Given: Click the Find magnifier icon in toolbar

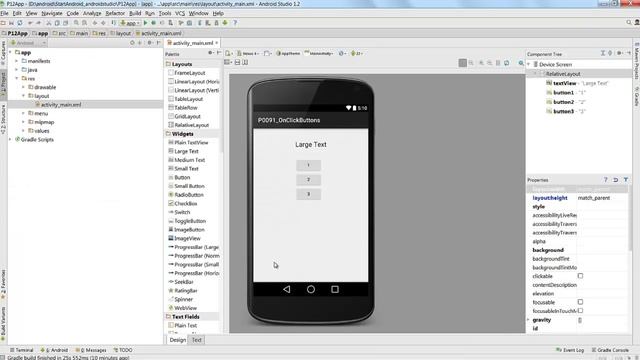Looking at the screenshot, I should coord(76,23).
